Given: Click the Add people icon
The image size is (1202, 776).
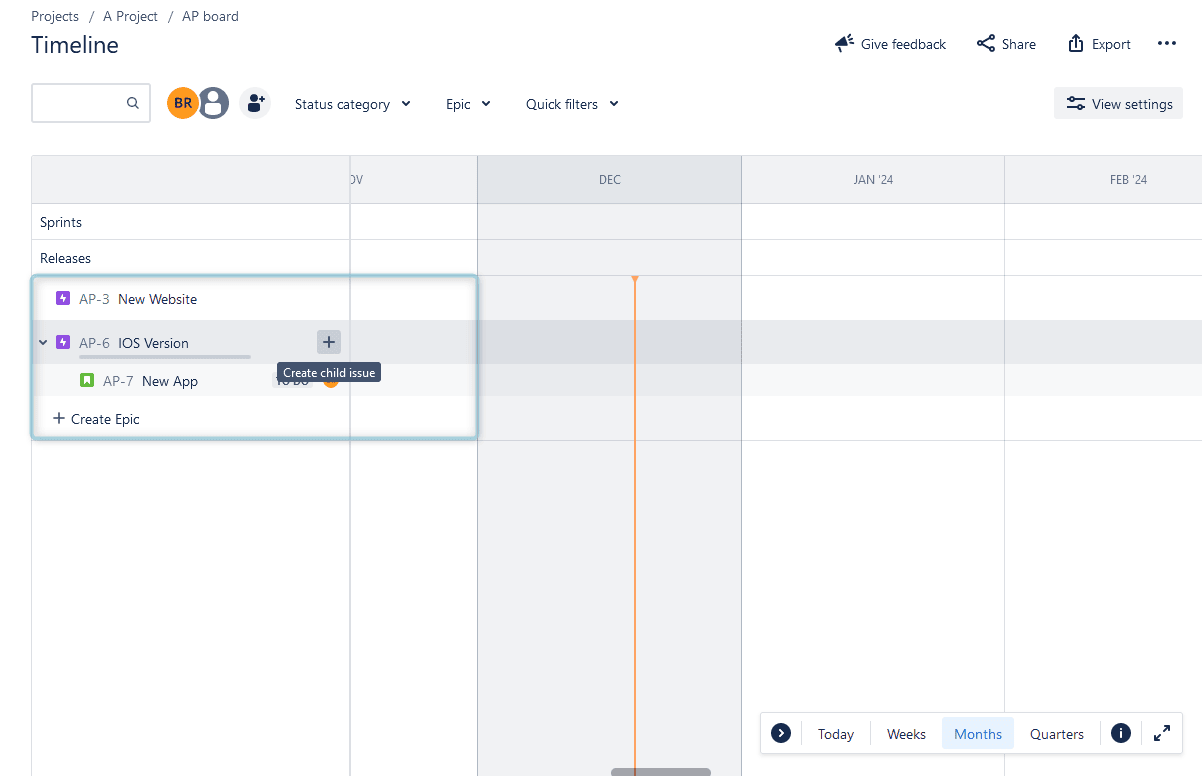Looking at the screenshot, I should tap(255, 103).
